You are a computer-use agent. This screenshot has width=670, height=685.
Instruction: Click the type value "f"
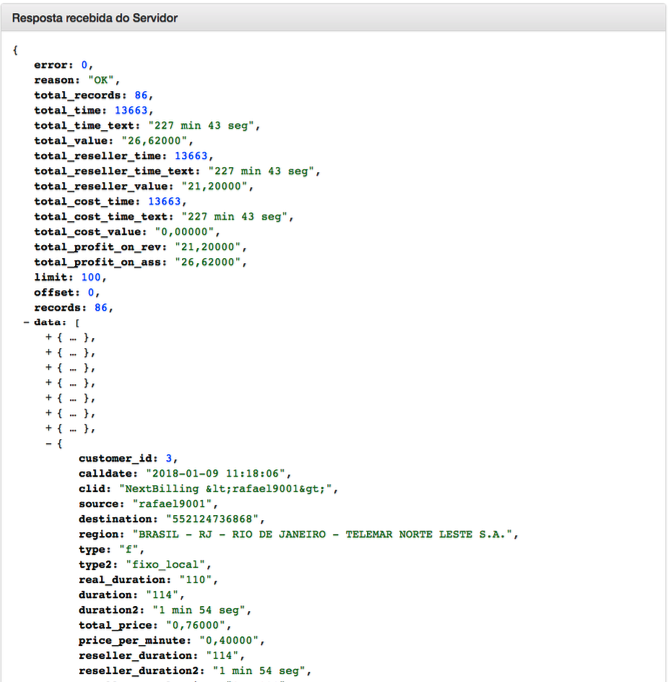[x=129, y=550]
